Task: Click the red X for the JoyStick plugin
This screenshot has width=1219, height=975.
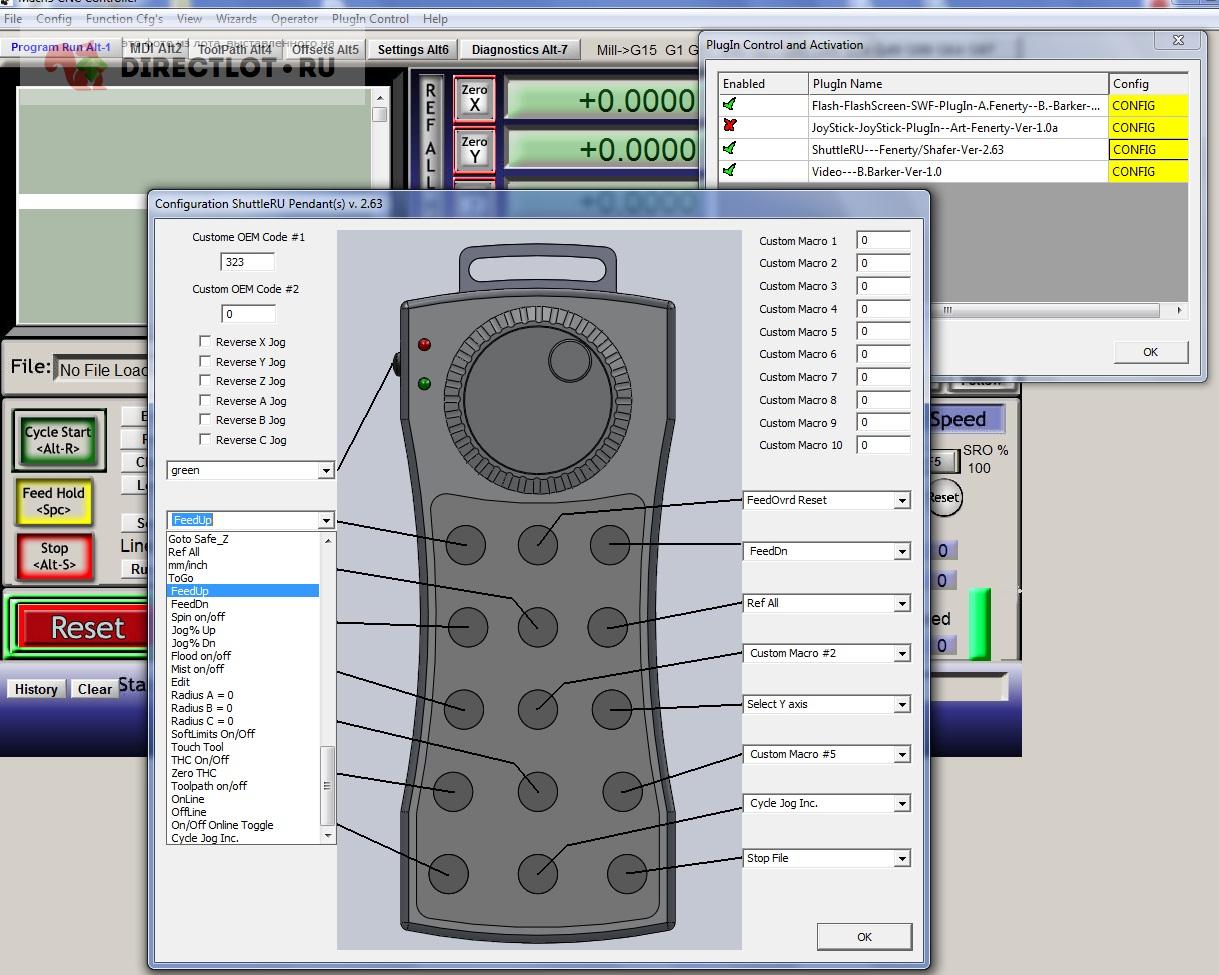Action: coord(730,127)
